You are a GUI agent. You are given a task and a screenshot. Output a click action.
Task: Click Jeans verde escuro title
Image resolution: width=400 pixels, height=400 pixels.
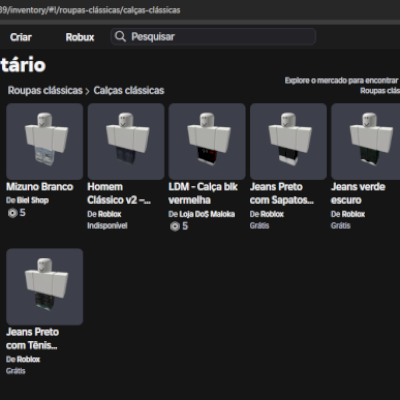coord(358,193)
